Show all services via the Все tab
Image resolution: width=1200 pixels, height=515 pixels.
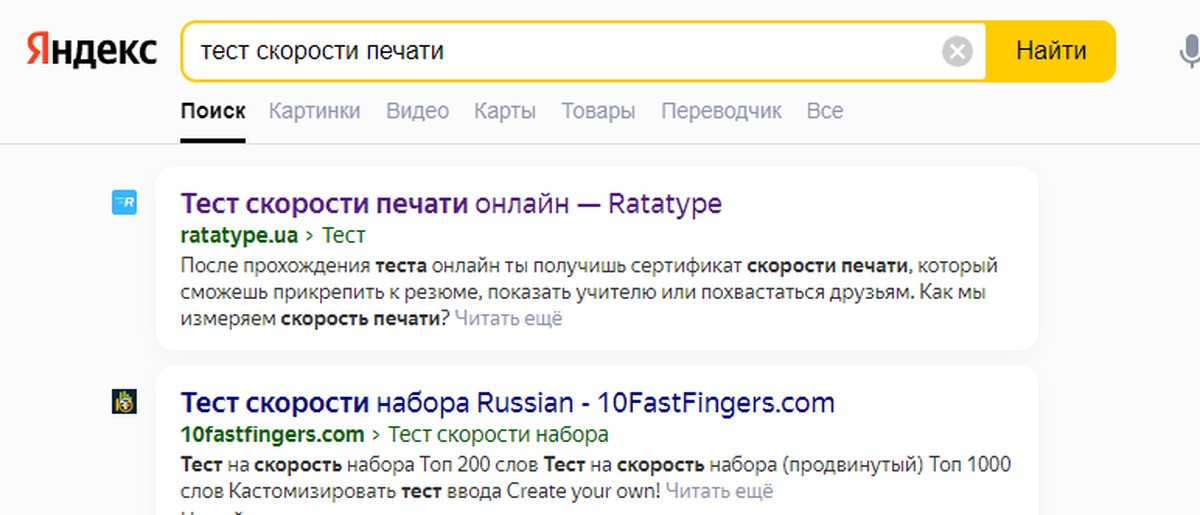(x=825, y=111)
